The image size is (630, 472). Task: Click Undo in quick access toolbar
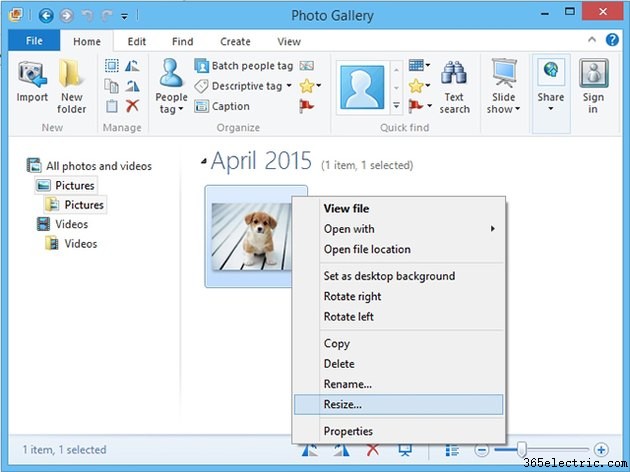(x=87, y=16)
